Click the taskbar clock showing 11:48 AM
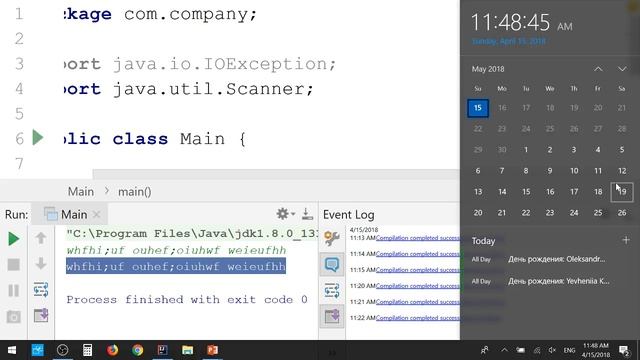640x360 pixels. 596,350
